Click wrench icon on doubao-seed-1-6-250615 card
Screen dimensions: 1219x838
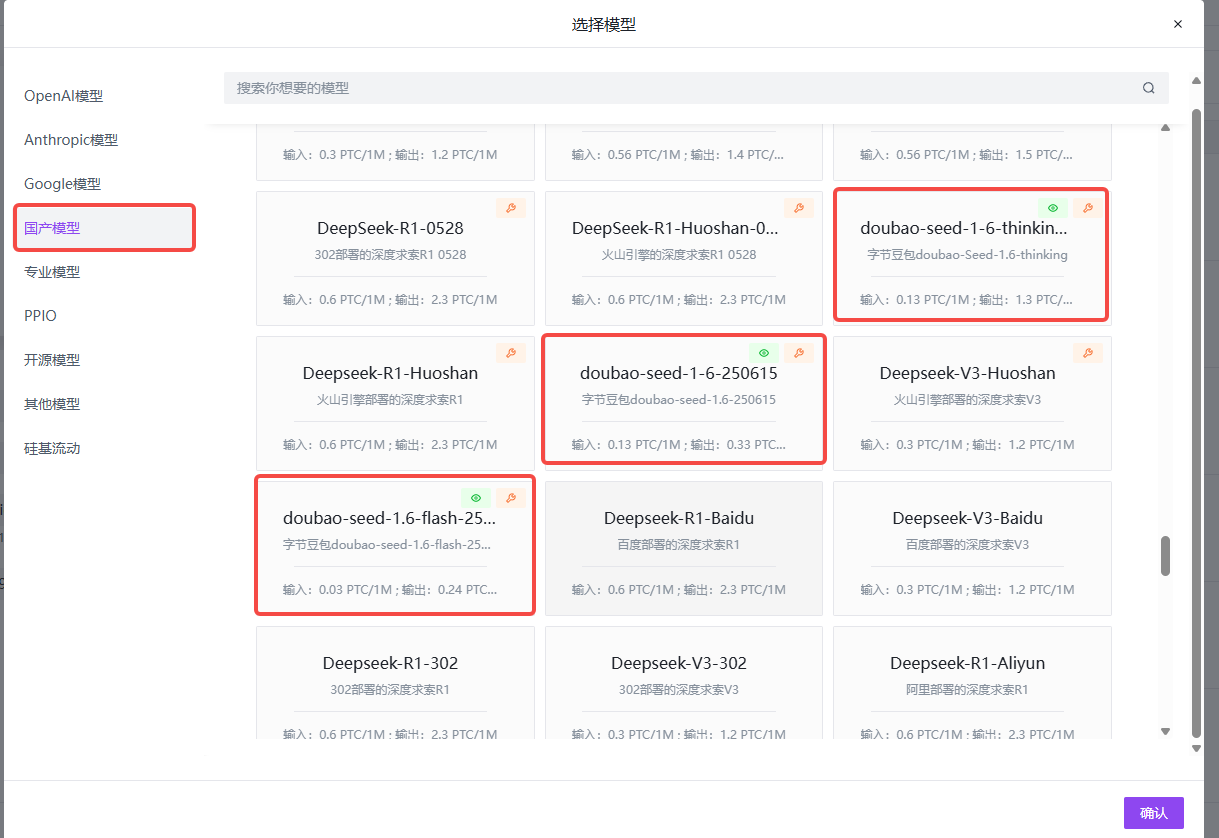pos(798,353)
